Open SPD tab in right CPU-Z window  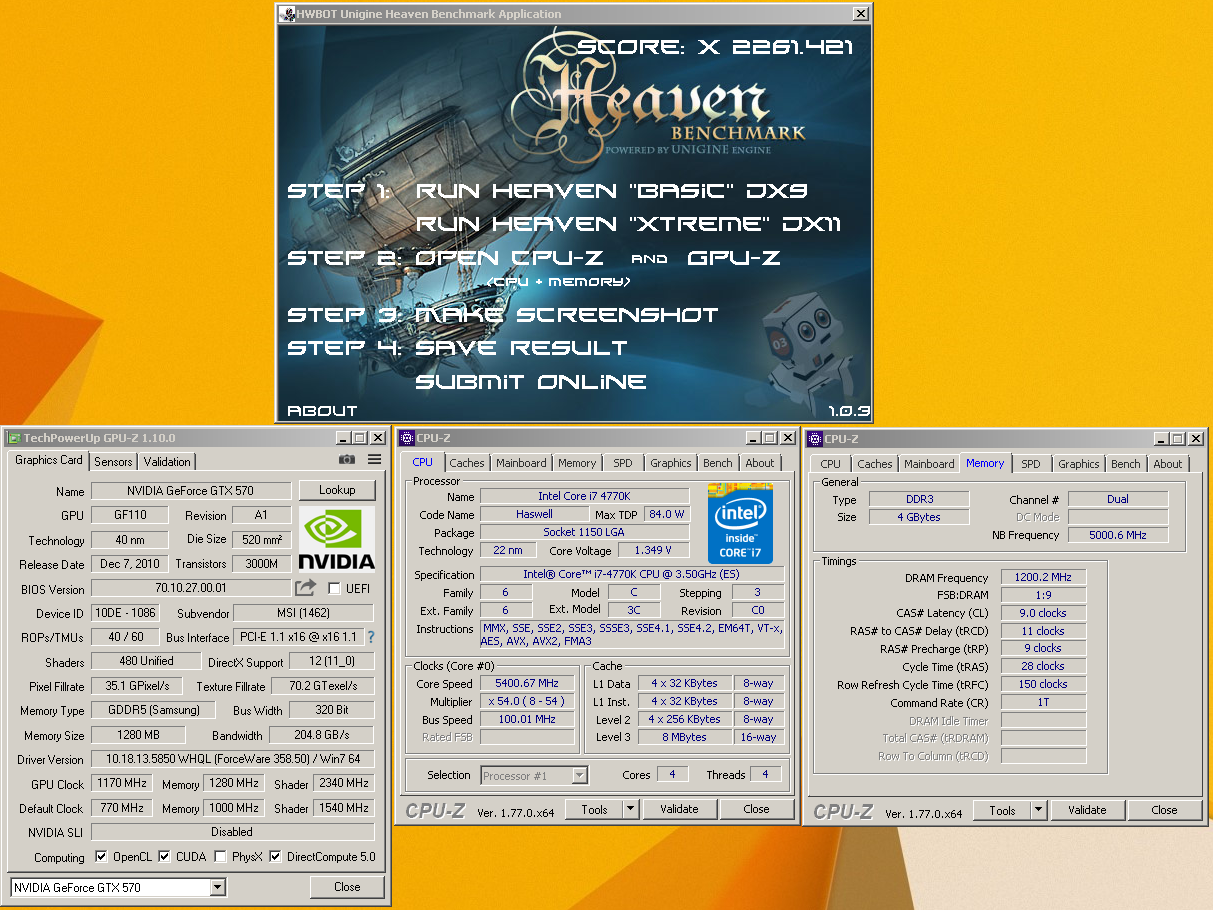1031,464
